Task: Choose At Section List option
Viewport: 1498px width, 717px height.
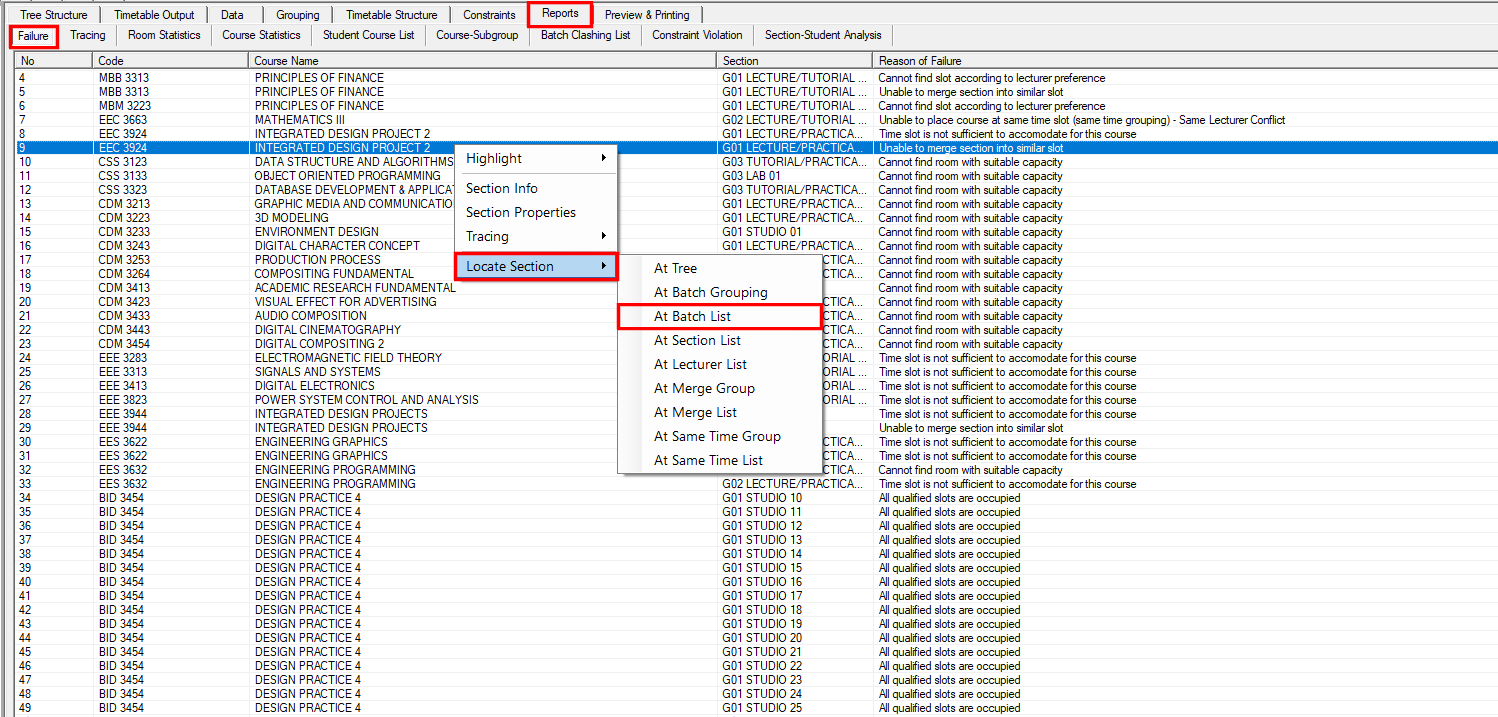Action: 719,340
